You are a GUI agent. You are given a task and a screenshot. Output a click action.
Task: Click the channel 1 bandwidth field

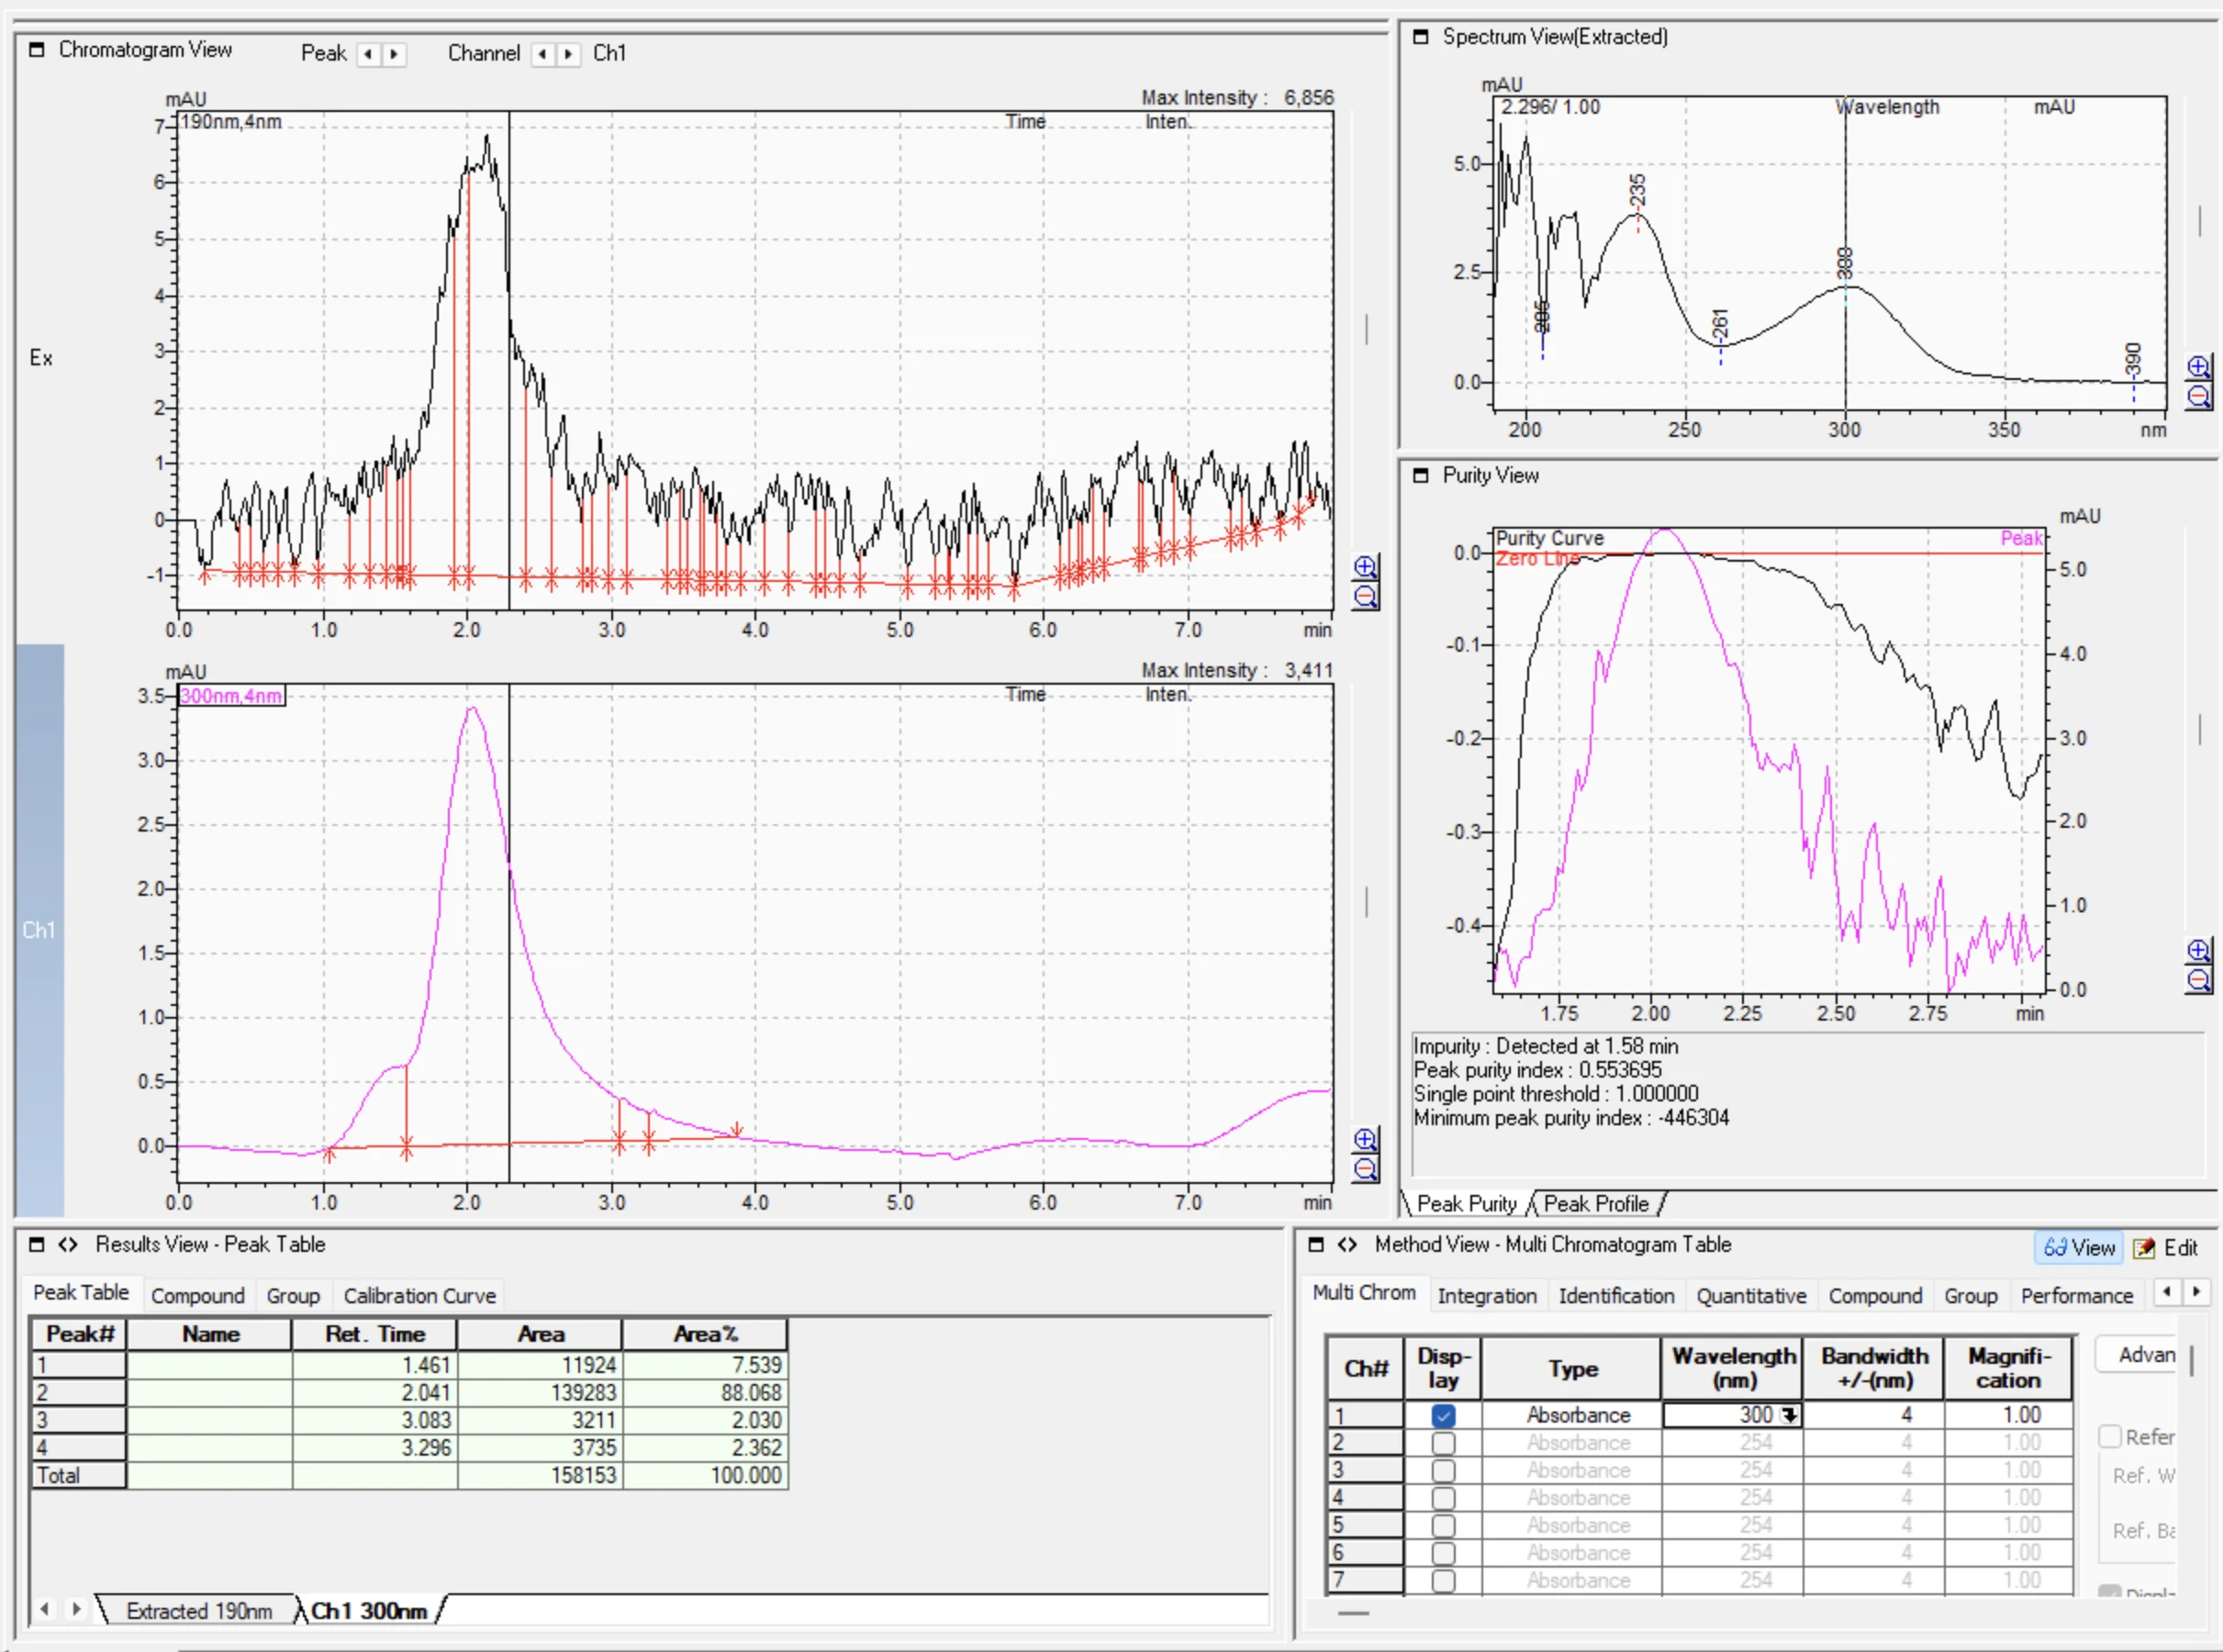click(x=1873, y=1416)
